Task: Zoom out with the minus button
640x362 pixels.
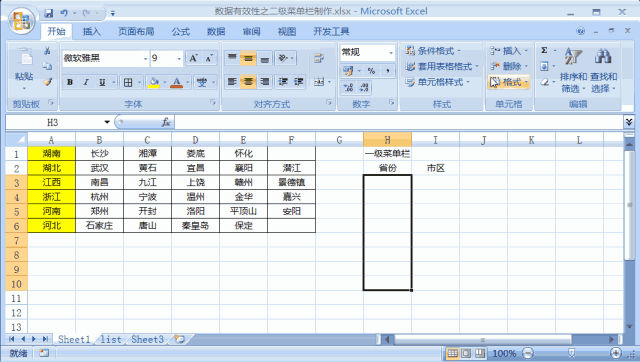Action: (528, 353)
